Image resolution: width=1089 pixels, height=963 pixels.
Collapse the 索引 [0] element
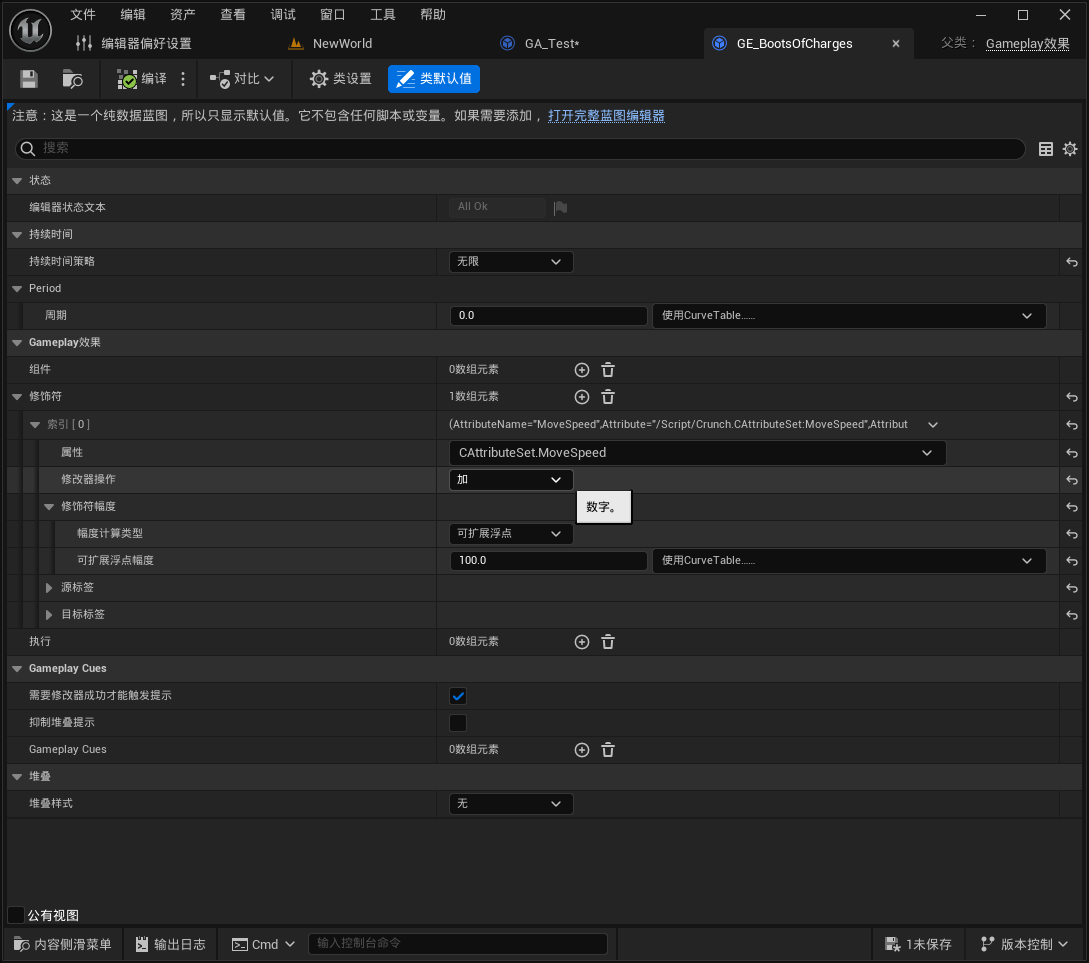point(35,425)
